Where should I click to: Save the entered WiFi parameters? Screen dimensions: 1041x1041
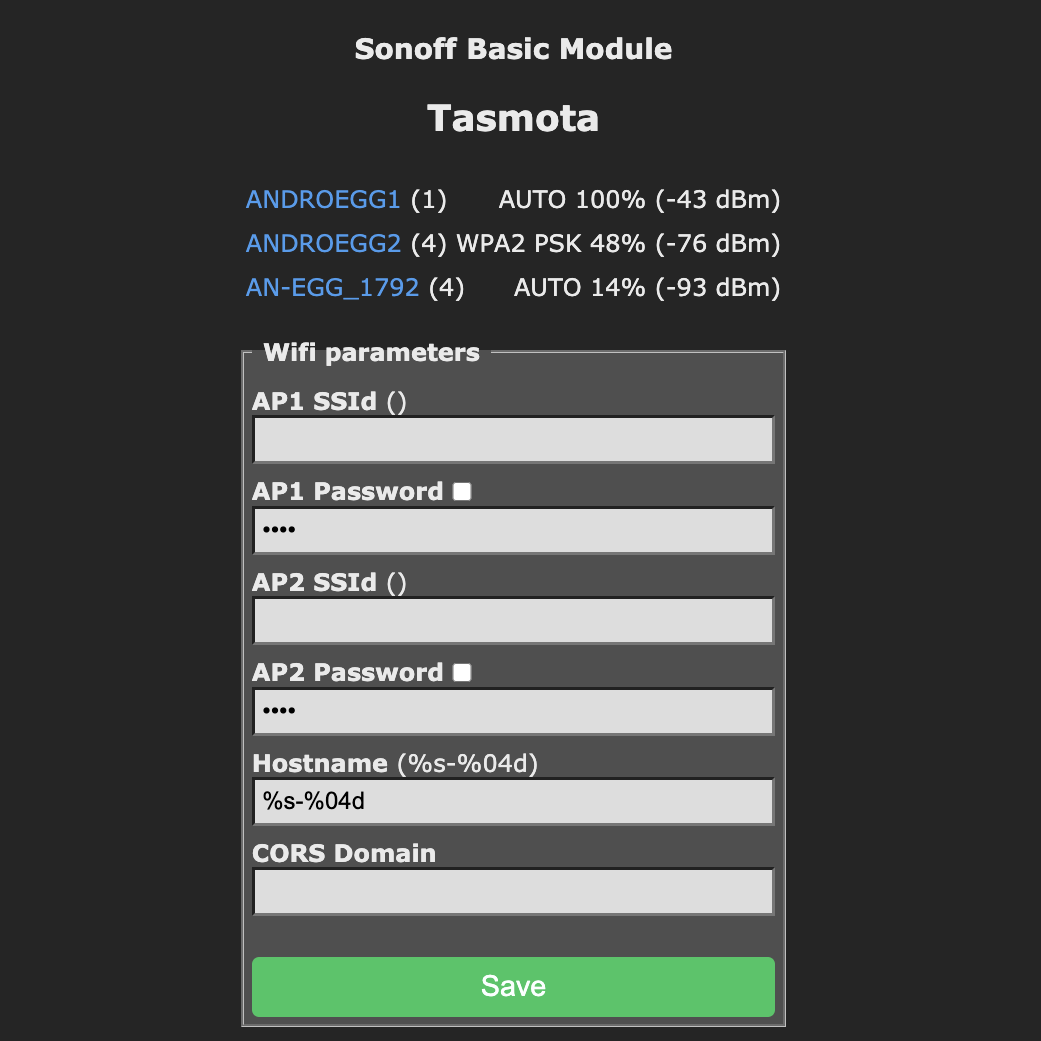pos(513,986)
